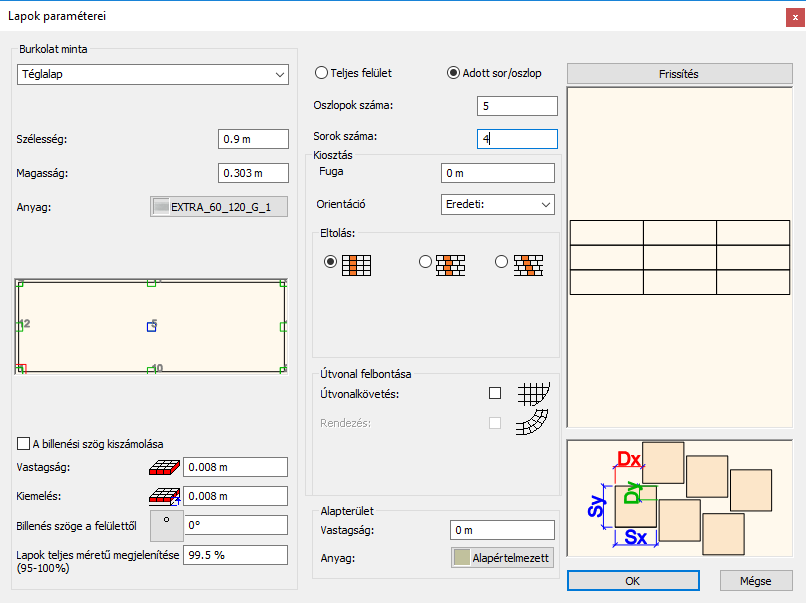
Task: Close the Lapok paraméterei dialog
Action: [x=795, y=17]
